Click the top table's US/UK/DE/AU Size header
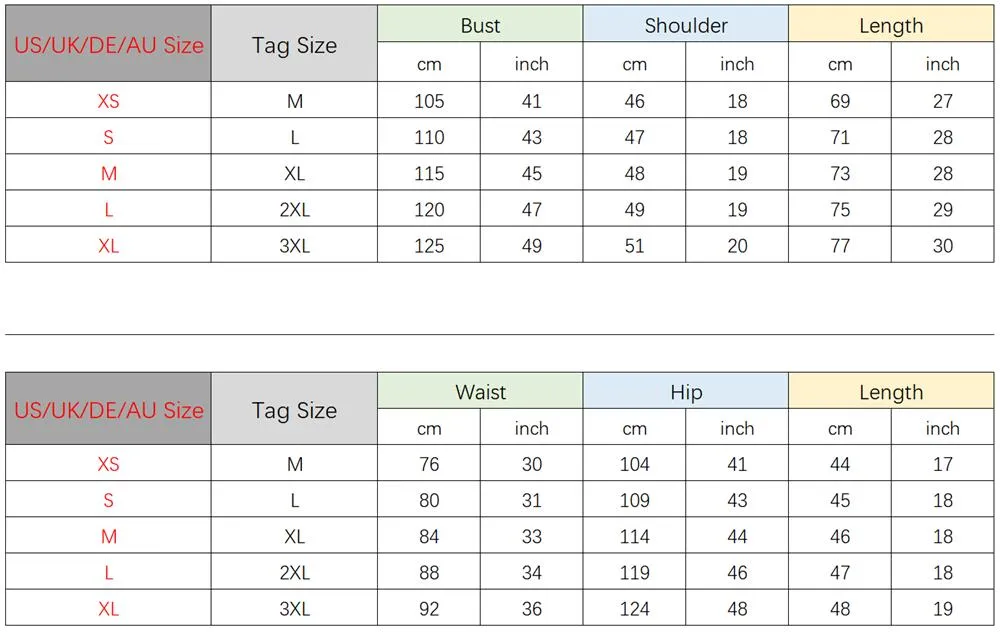 pos(108,44)
